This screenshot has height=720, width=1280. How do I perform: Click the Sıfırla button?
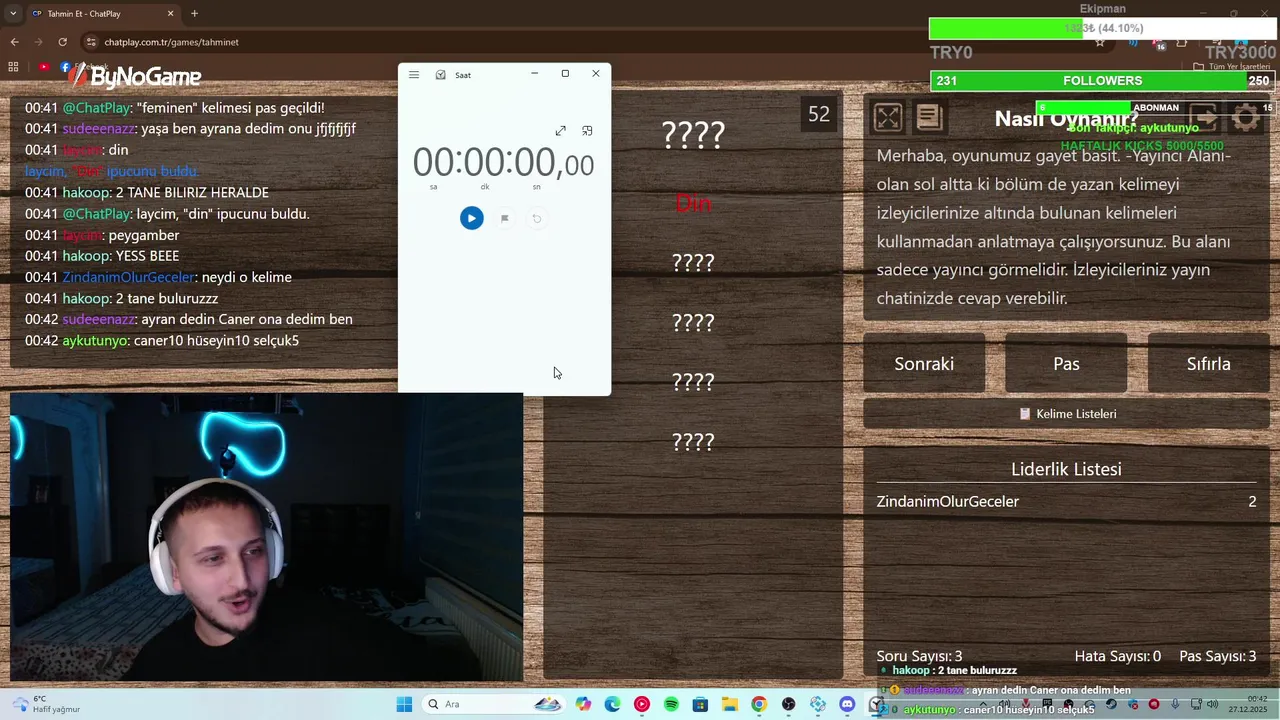point(1209,364)
